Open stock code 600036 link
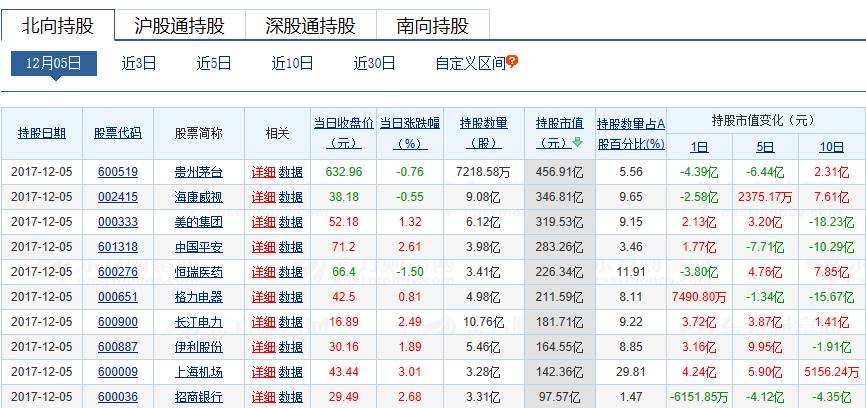The height and width of the screenshot is (408, 866). click(x=118, y=397)
